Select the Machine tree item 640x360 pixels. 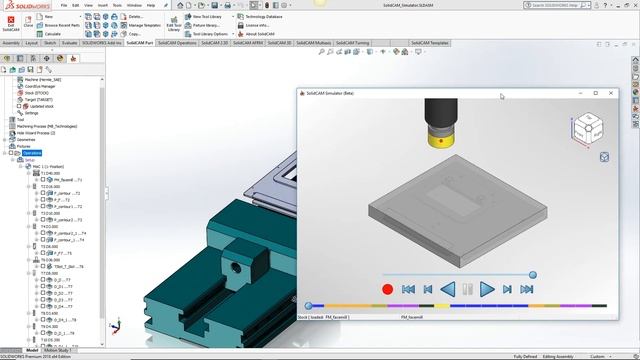pyautogui.click(x=43, y=80)
